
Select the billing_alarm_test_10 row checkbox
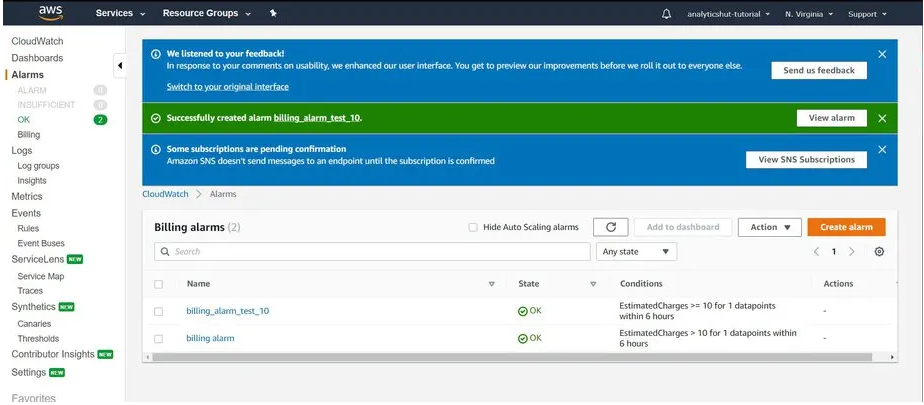point(159,311)
